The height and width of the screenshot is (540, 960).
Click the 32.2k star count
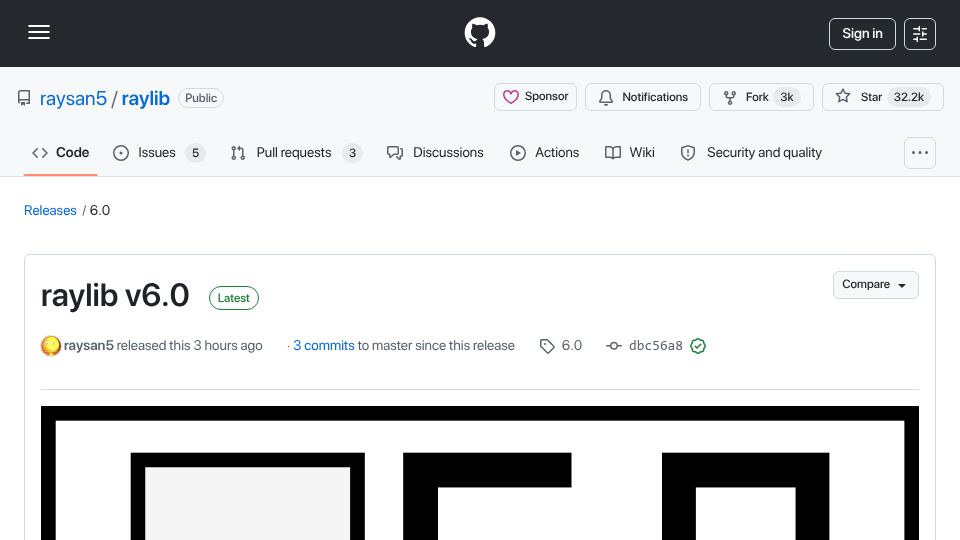(909, 97)
